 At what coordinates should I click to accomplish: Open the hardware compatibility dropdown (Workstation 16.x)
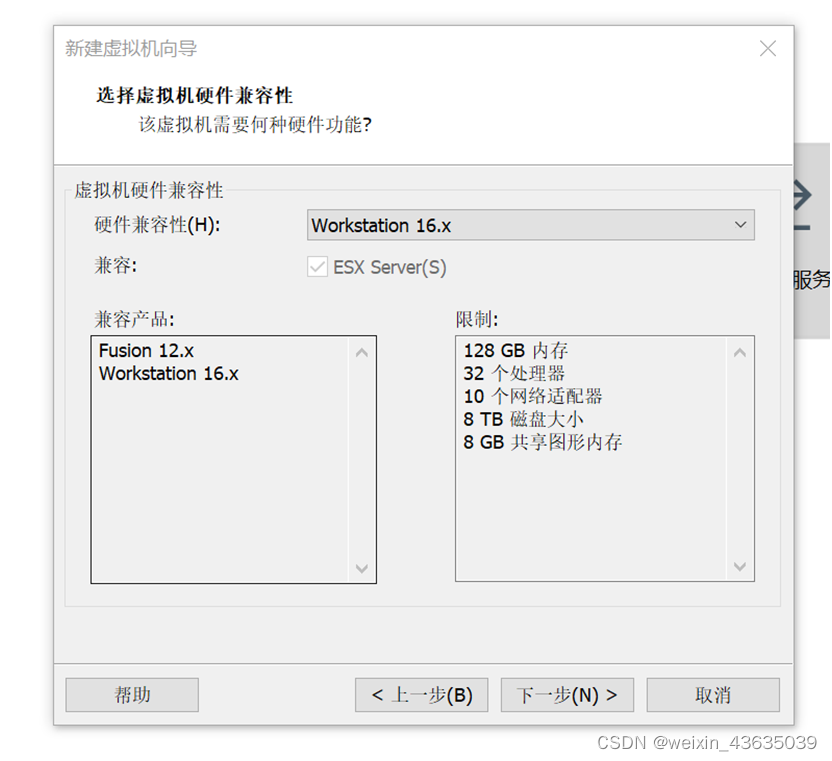pyautogui.click(x=530, y=225)
